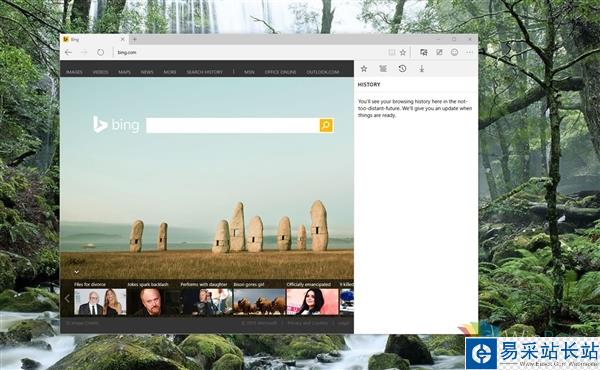Viewport: 600px width, 370px height.
Task: Click the carousel previous arrow
Action: pos(67,299)
